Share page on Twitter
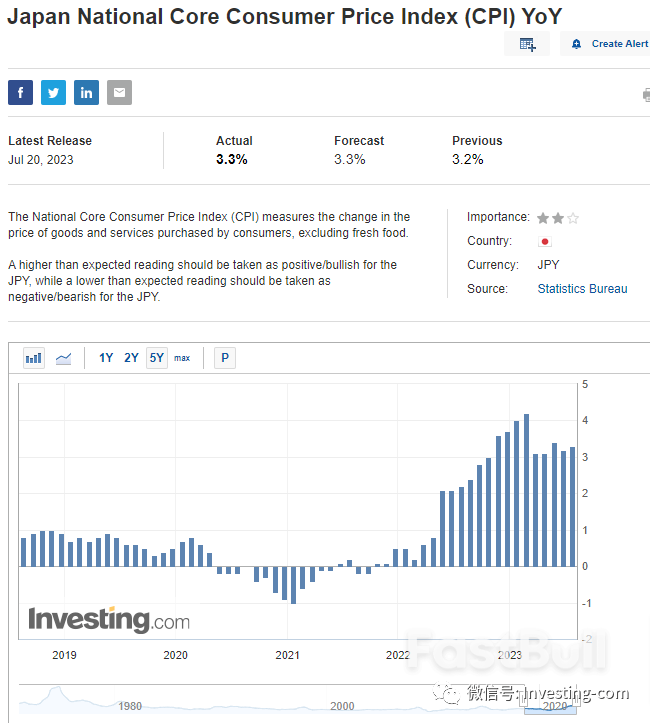The height and width of the screenshot is (723, 650). coord(53,93)
